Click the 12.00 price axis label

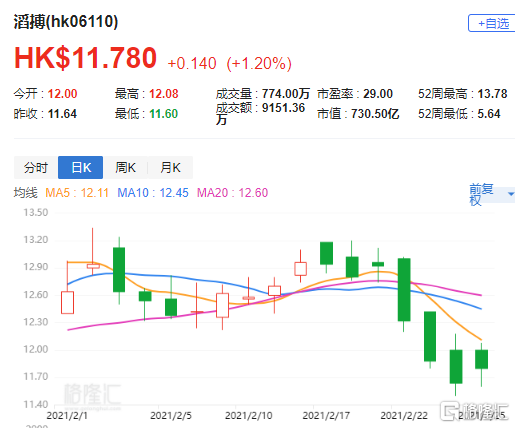pos(36,349)
